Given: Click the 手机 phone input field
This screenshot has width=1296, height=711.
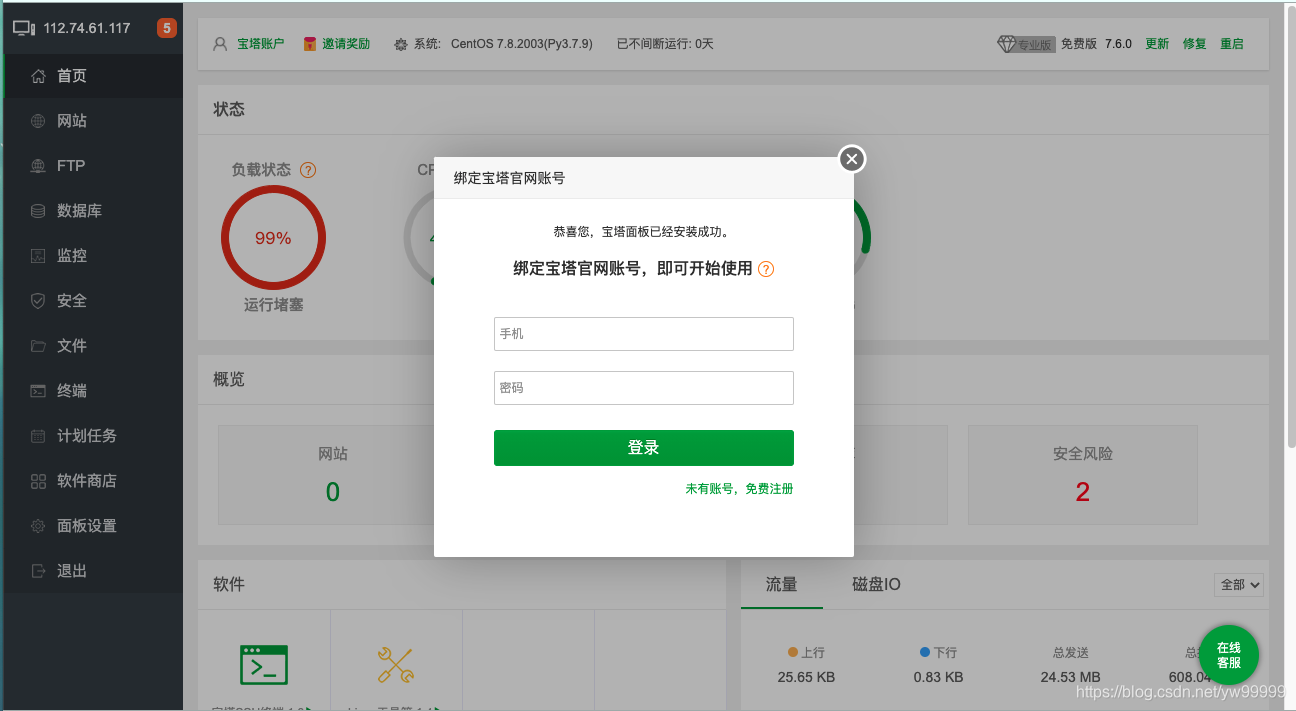Looking at the screenshot, I should click(x=644, y=334).
